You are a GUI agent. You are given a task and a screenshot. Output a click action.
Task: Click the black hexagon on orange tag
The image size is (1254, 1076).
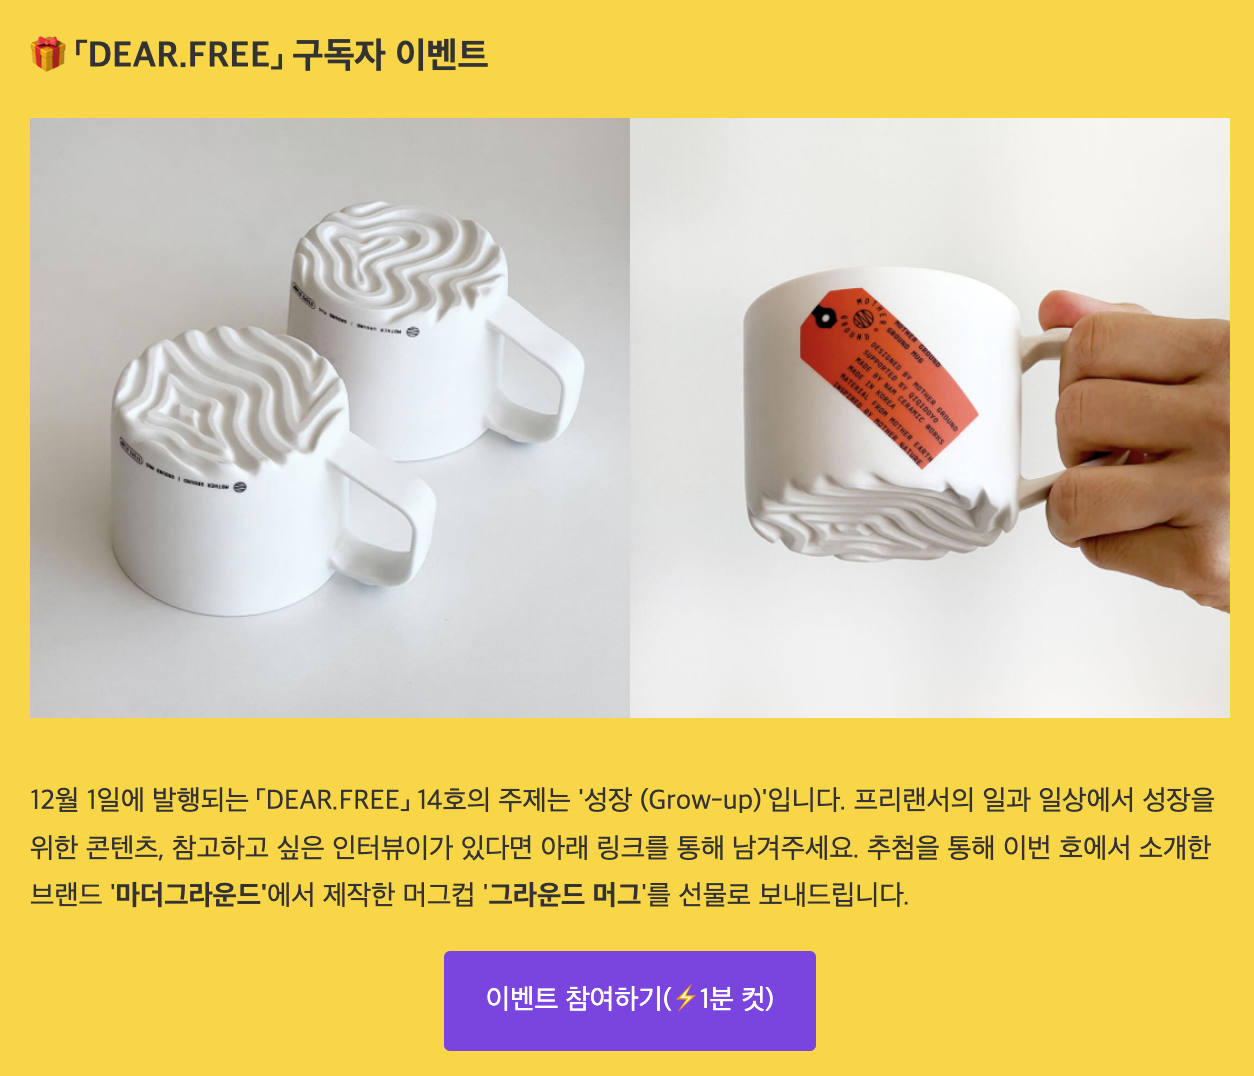823,317
